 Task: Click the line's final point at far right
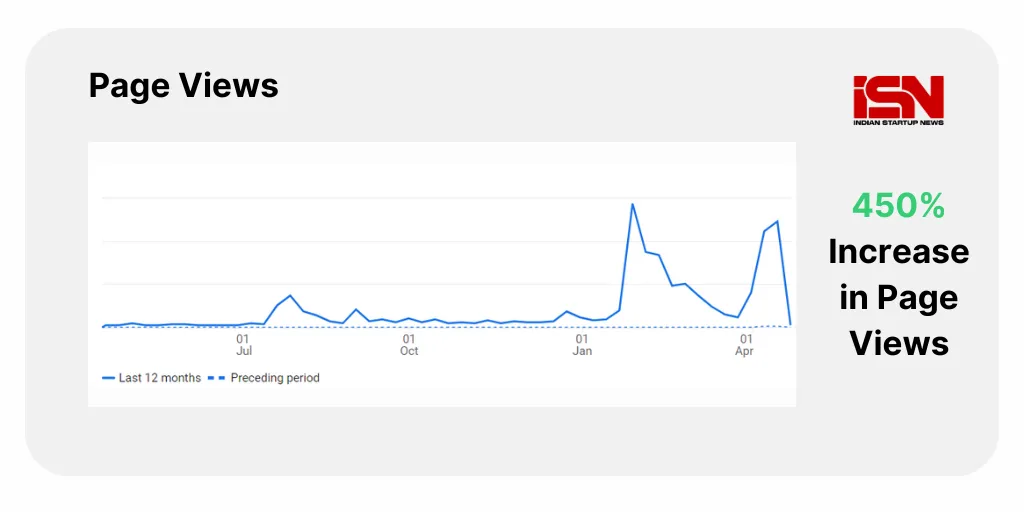pos(790,324)
